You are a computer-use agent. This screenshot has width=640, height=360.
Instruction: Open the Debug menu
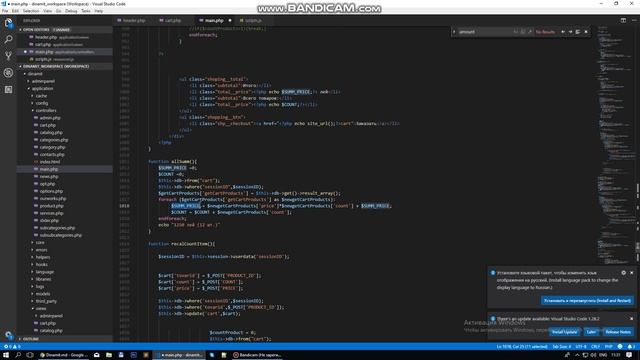click(x=71, y=11)
